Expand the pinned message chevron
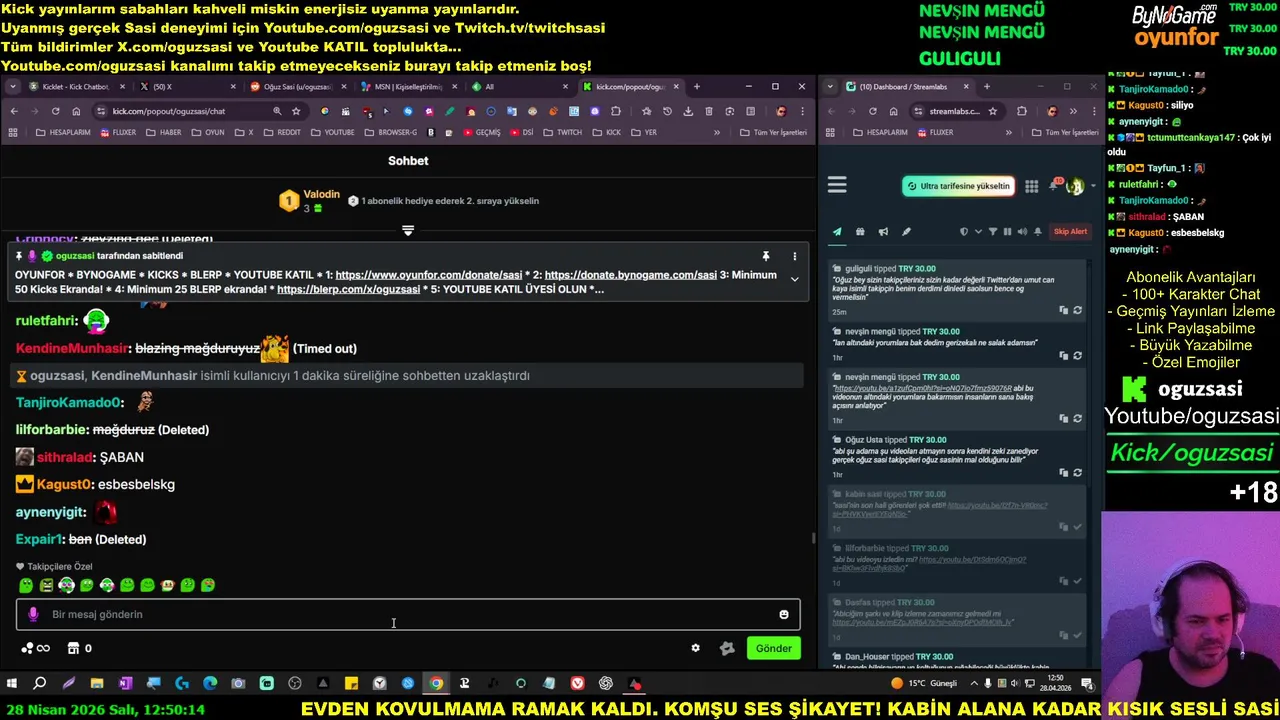The width and height of the screenshot is (1280, 720). [795, 279]
